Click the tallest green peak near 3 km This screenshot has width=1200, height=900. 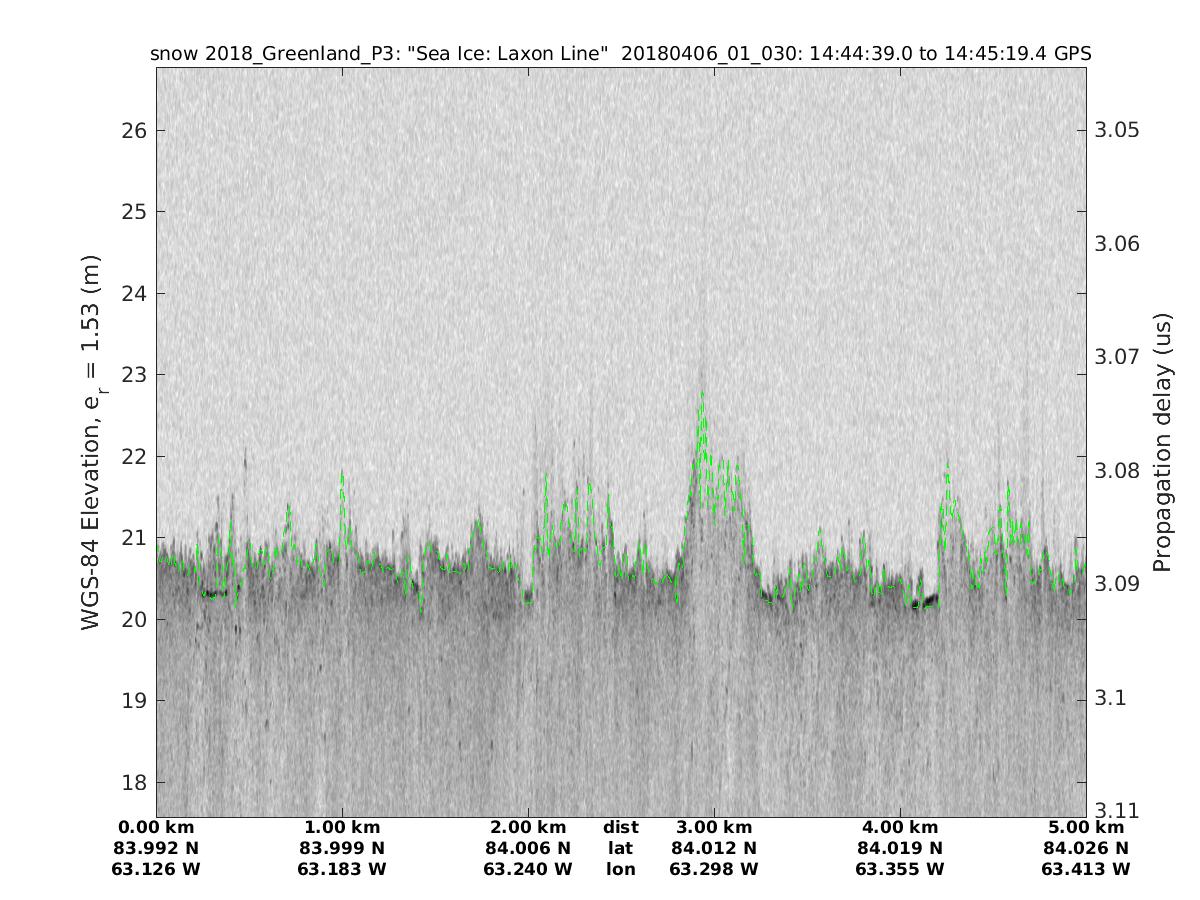(702, 393)
